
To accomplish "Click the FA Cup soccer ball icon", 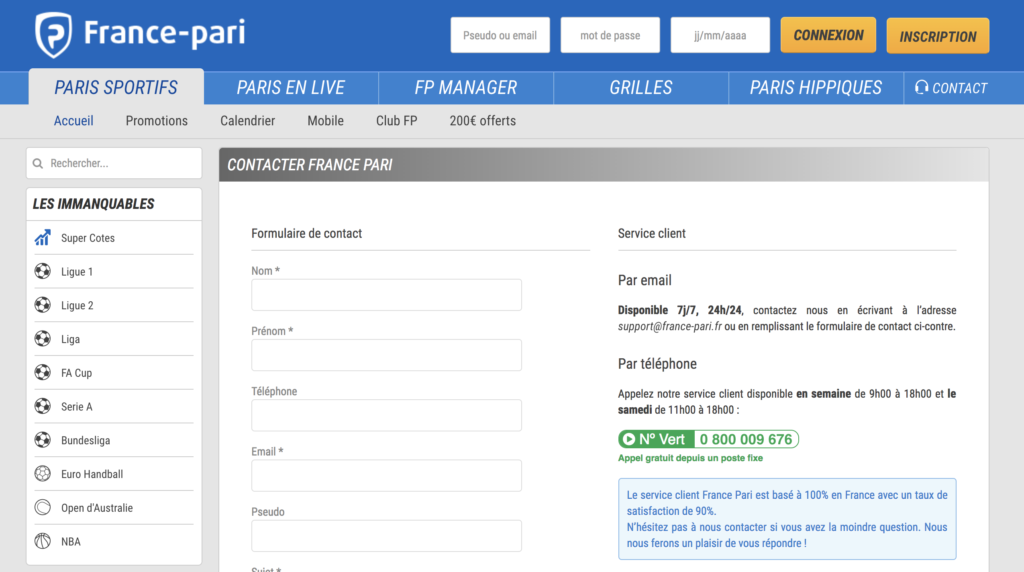I will (42, 372).
